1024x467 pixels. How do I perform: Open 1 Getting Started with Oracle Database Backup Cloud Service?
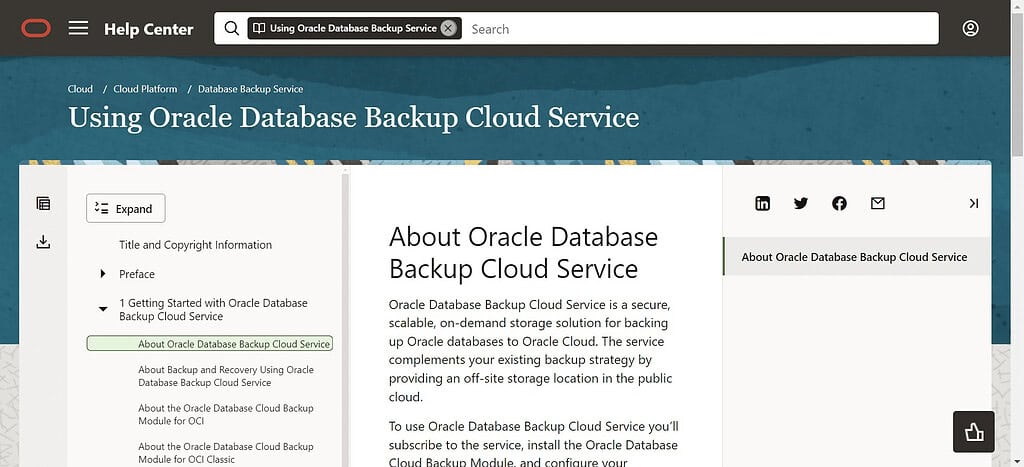click(x=213, y=310)
